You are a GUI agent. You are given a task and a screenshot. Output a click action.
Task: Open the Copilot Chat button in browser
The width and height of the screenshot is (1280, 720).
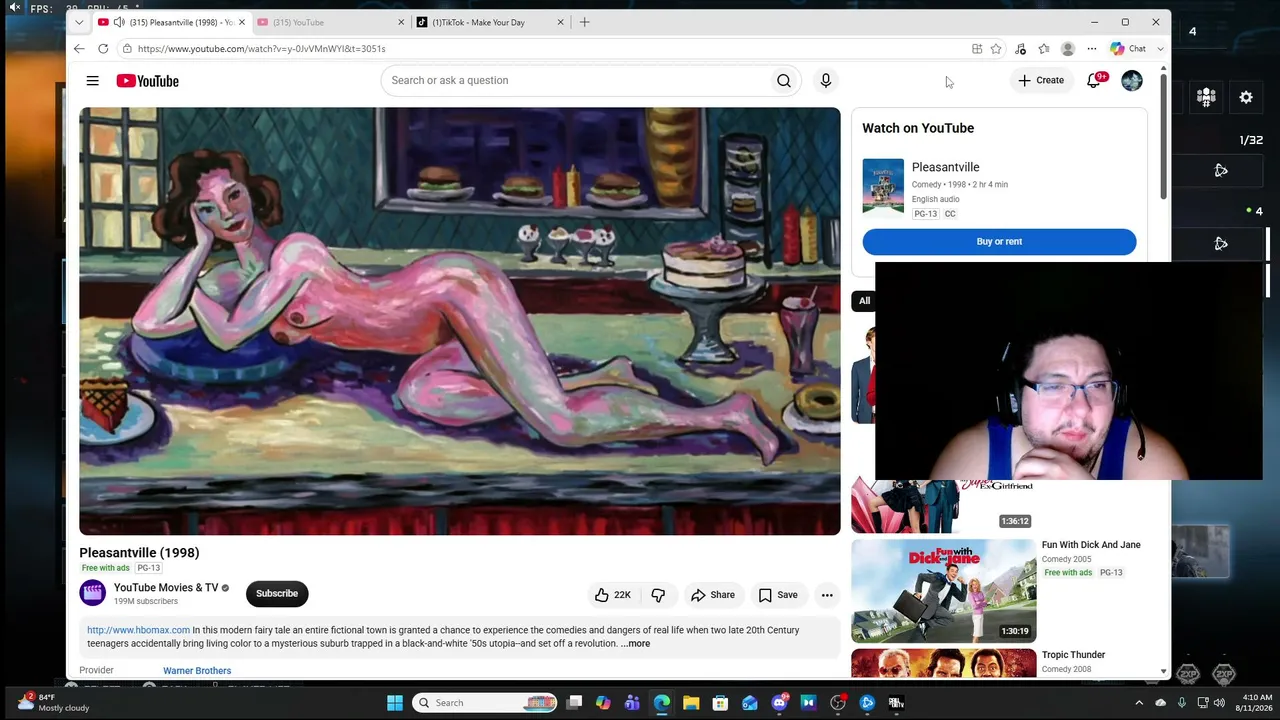[x=1128, y=48]
